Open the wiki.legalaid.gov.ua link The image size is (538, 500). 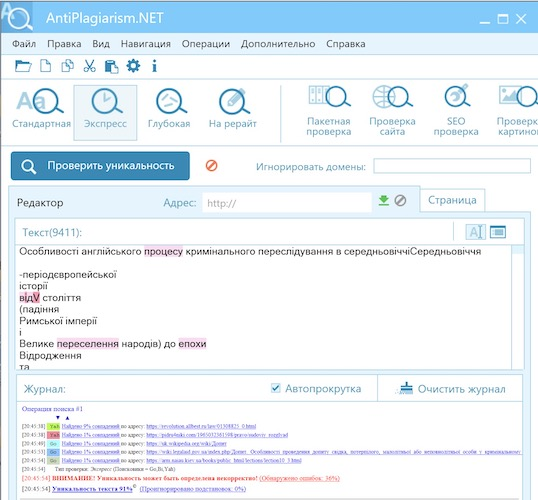point(334,452)
